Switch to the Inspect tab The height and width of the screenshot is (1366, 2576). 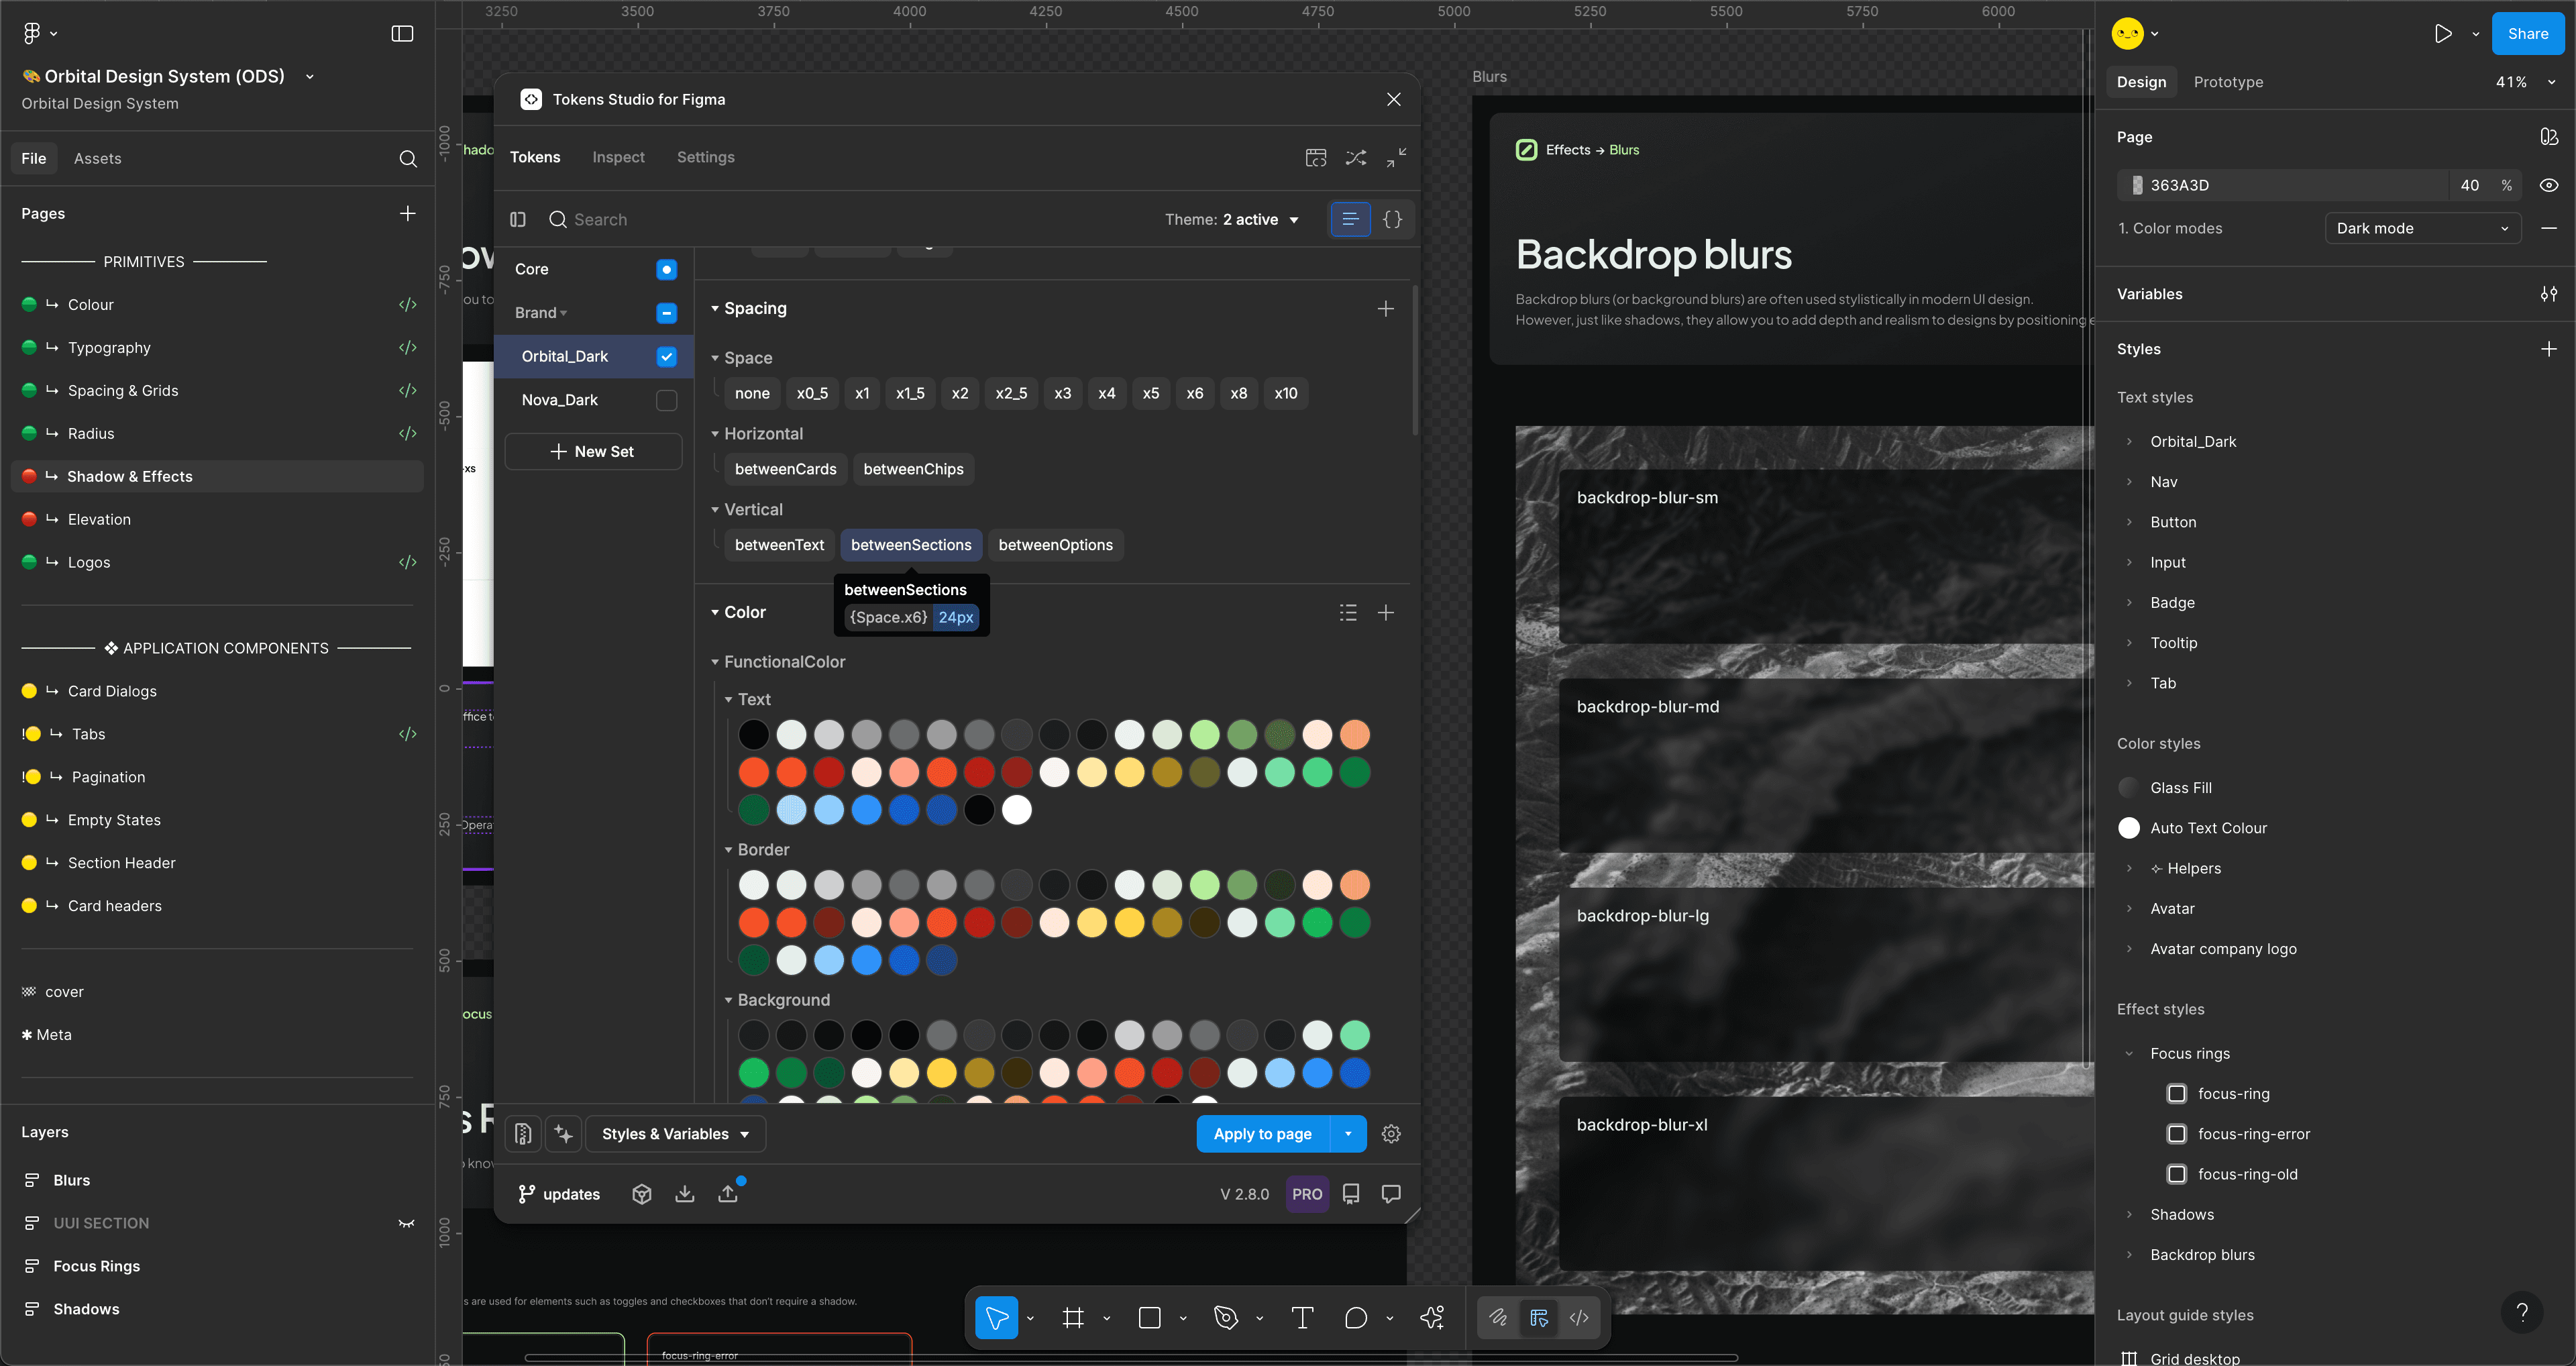click(618, 157)
